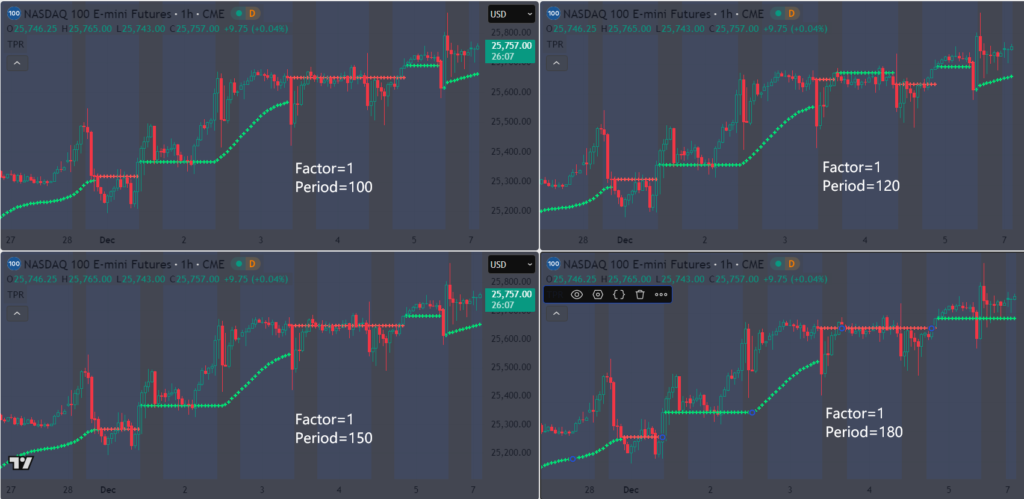1024x499 pixels.
Task: Remove TPR indicator using the trash icon
Action: tap(640, 295)
